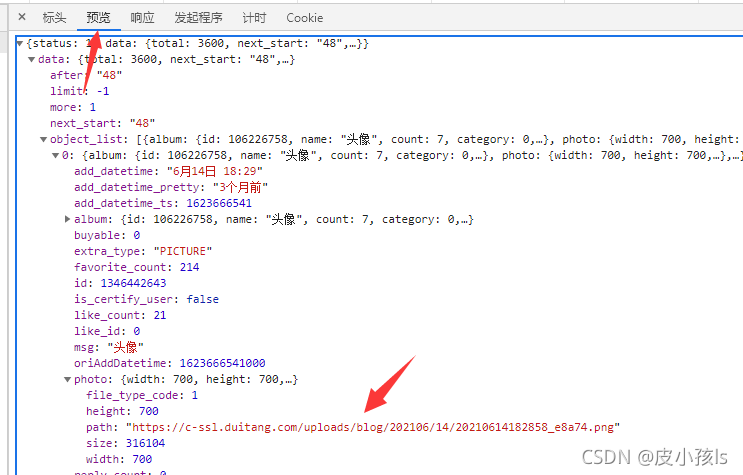Viewport: 743px width, 475px height.
Task: Open the 响应 (Response) tab
Action: [x=143, y=18]
